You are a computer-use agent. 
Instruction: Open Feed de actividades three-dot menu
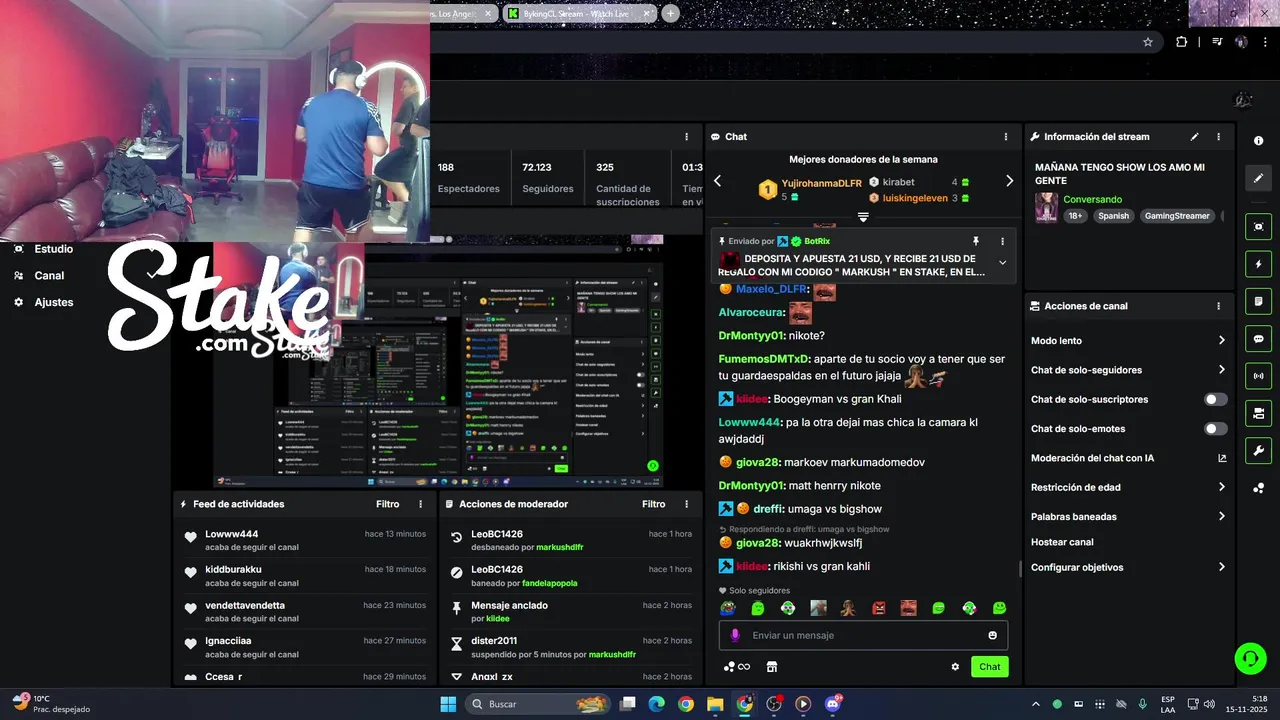pyautogui.click(x=420, y=504)
